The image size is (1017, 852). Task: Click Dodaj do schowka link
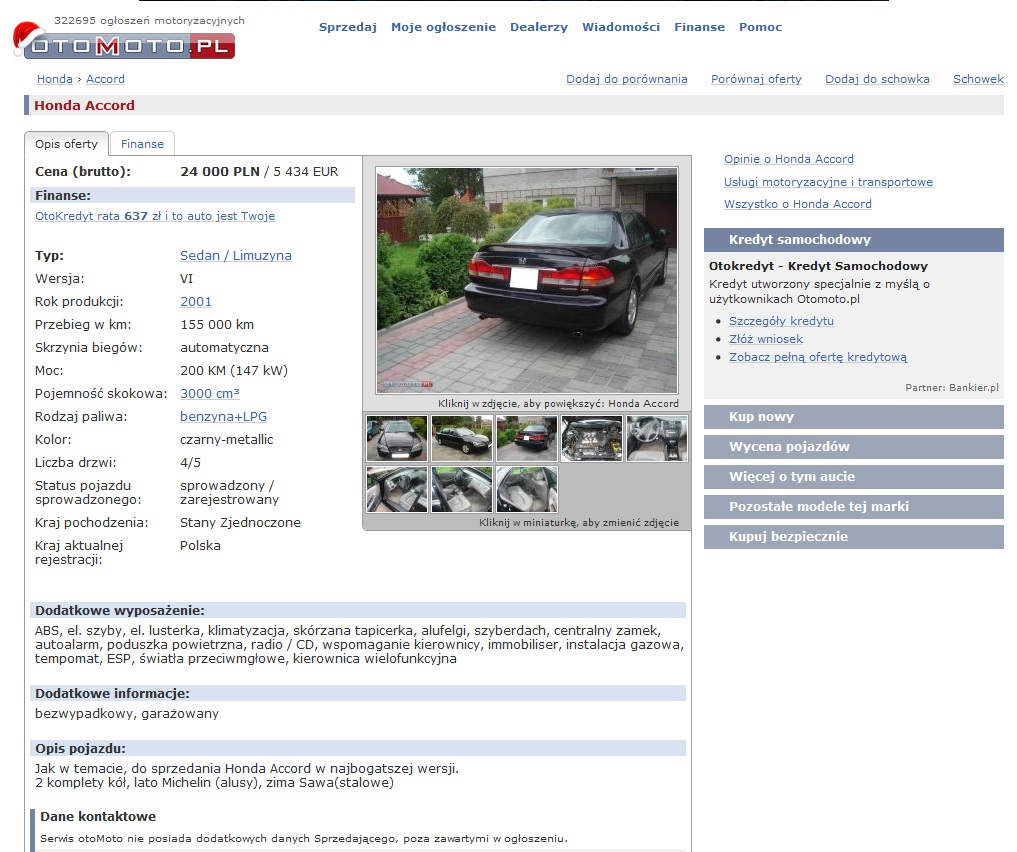point(877,78)
